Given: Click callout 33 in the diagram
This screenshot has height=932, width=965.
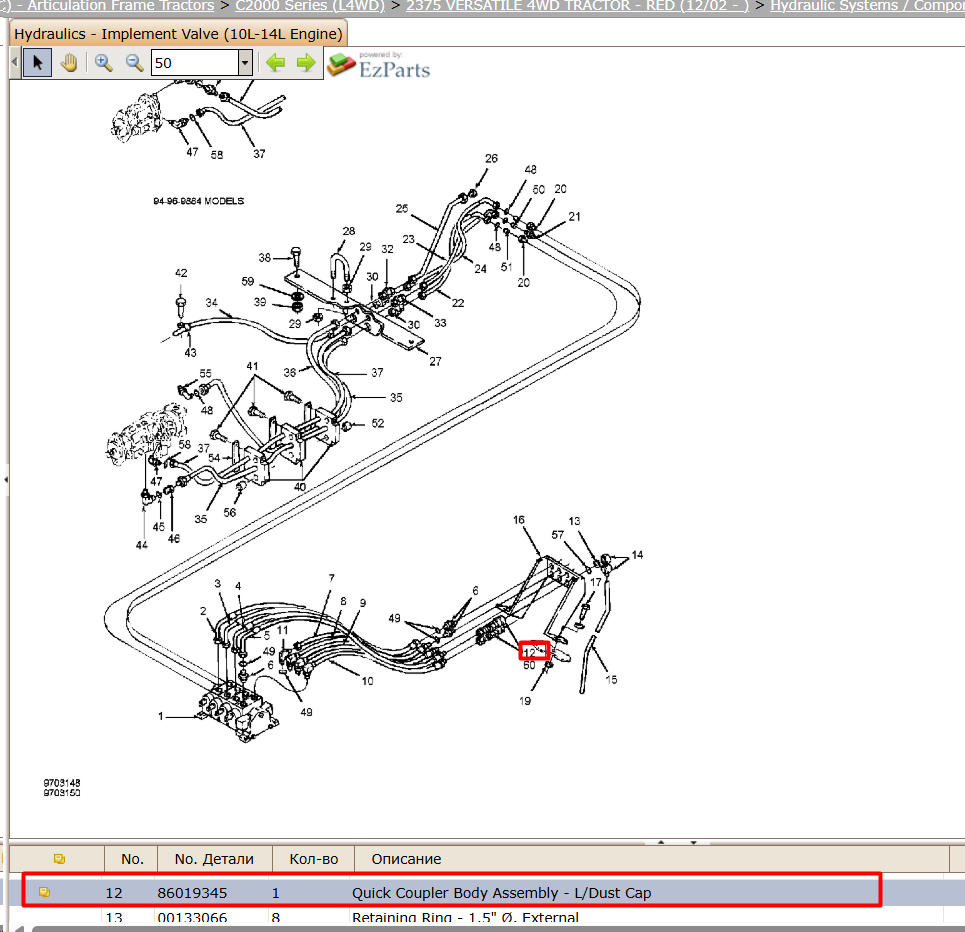Looking at the screenshot, I should pyautogui.click(x=440, y=323).
